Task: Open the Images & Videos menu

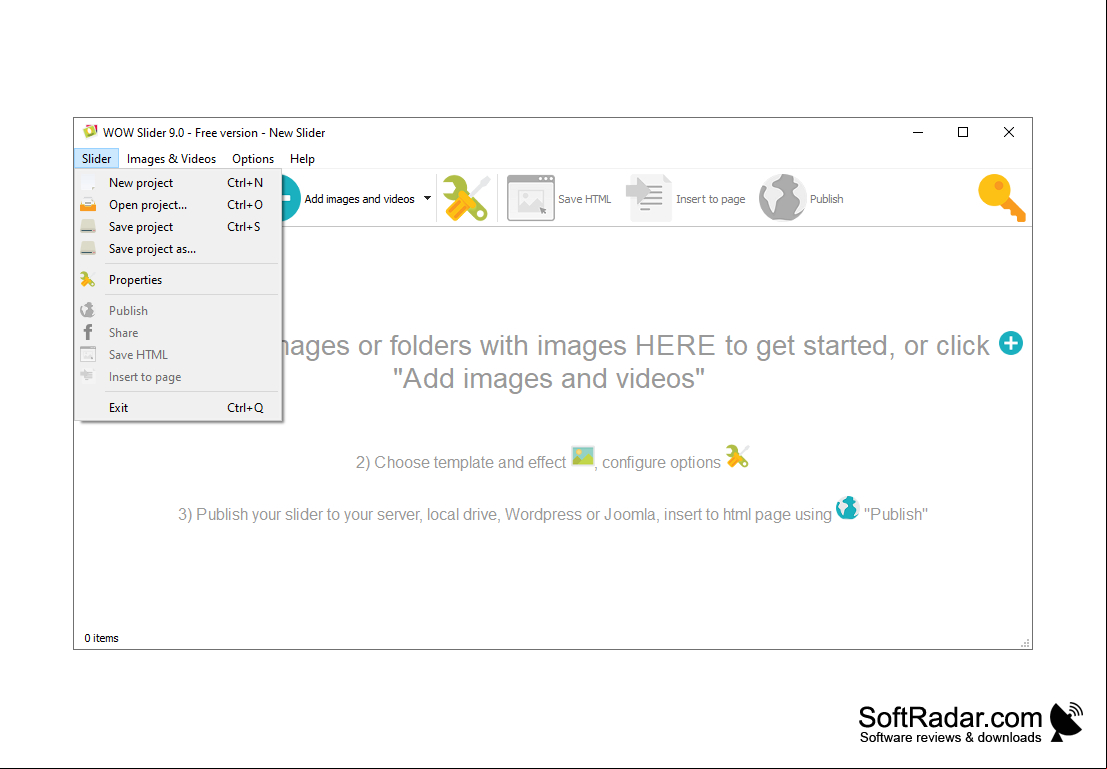Action: pyautogui.click(x=172, y=159)
